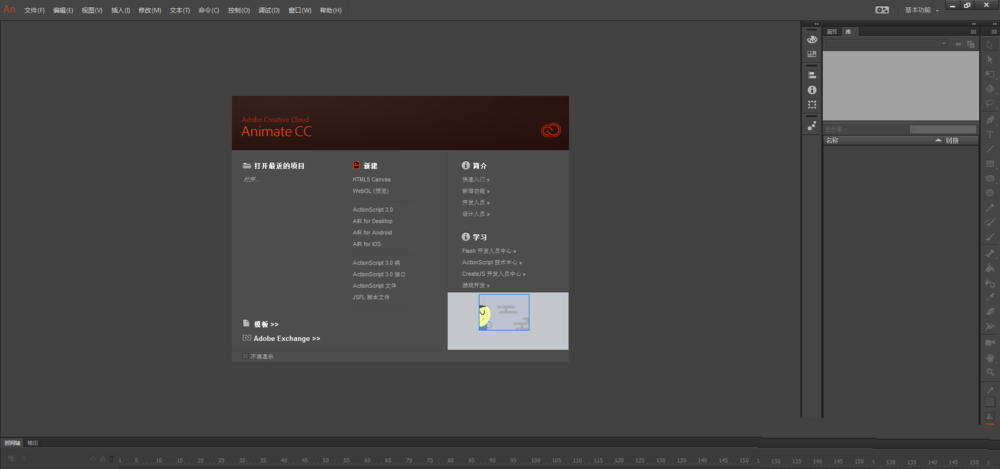1000x469 pixels.
Task: Open the 模板 >> templates link
Action: (266, 324)
